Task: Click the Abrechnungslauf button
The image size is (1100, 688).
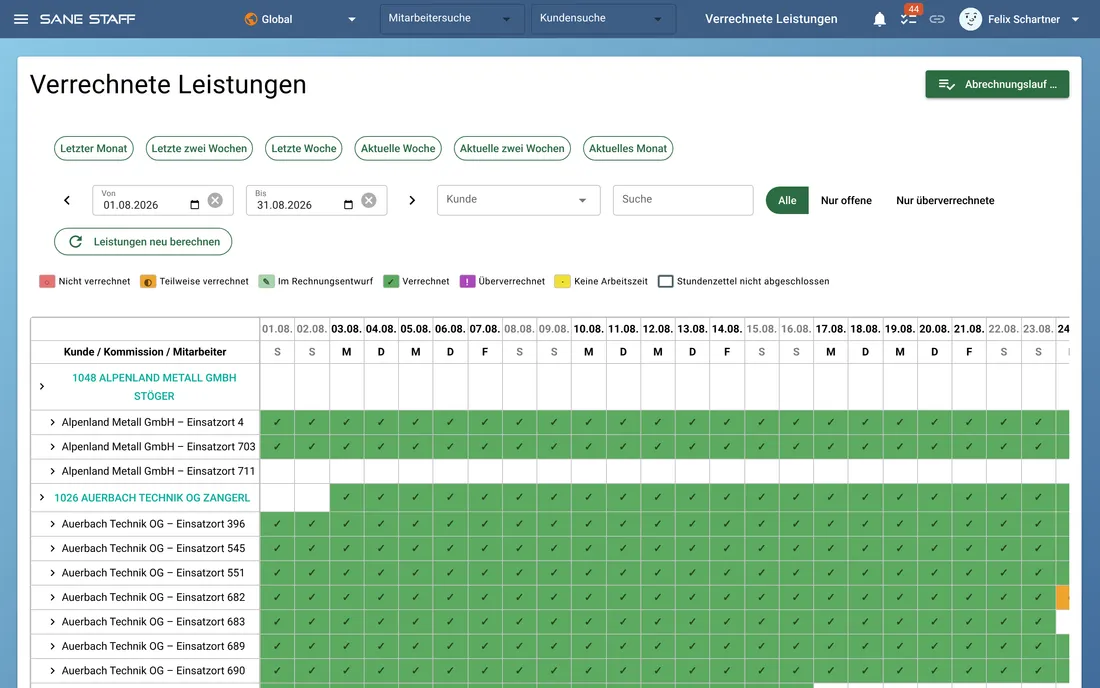Action: point(997,84)
